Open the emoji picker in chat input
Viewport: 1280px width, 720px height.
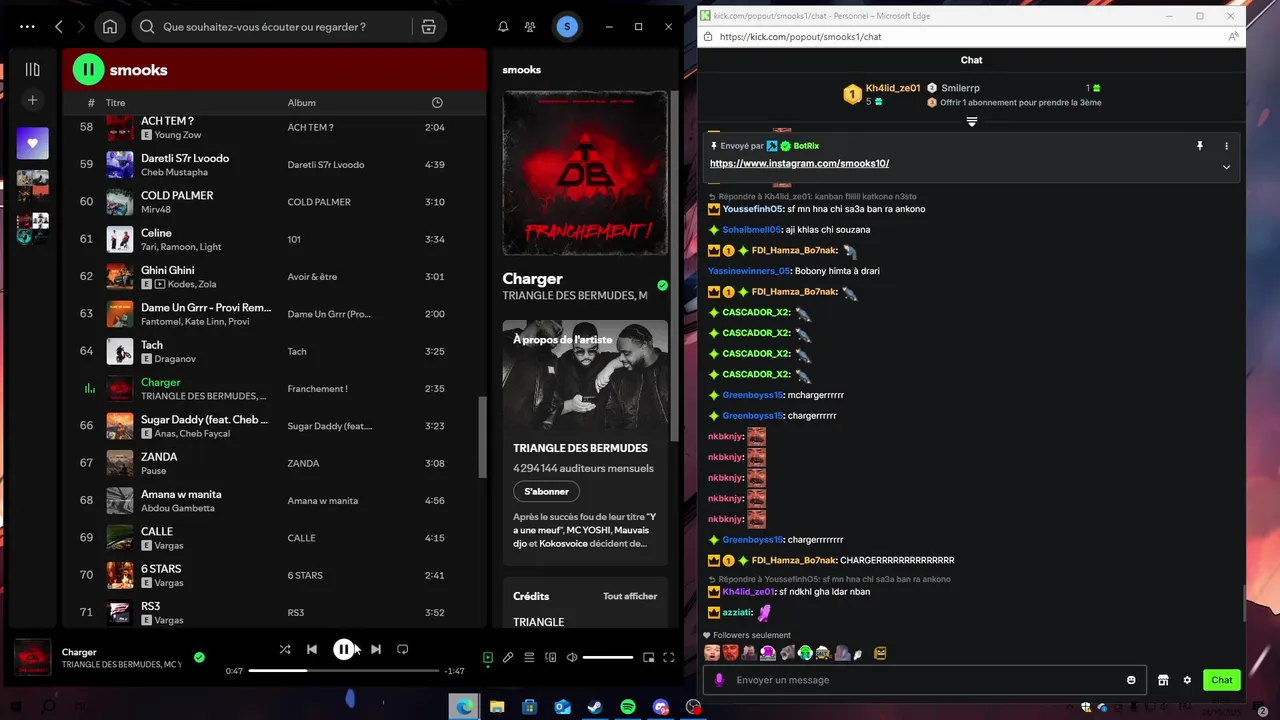(x=1131, y=680)
